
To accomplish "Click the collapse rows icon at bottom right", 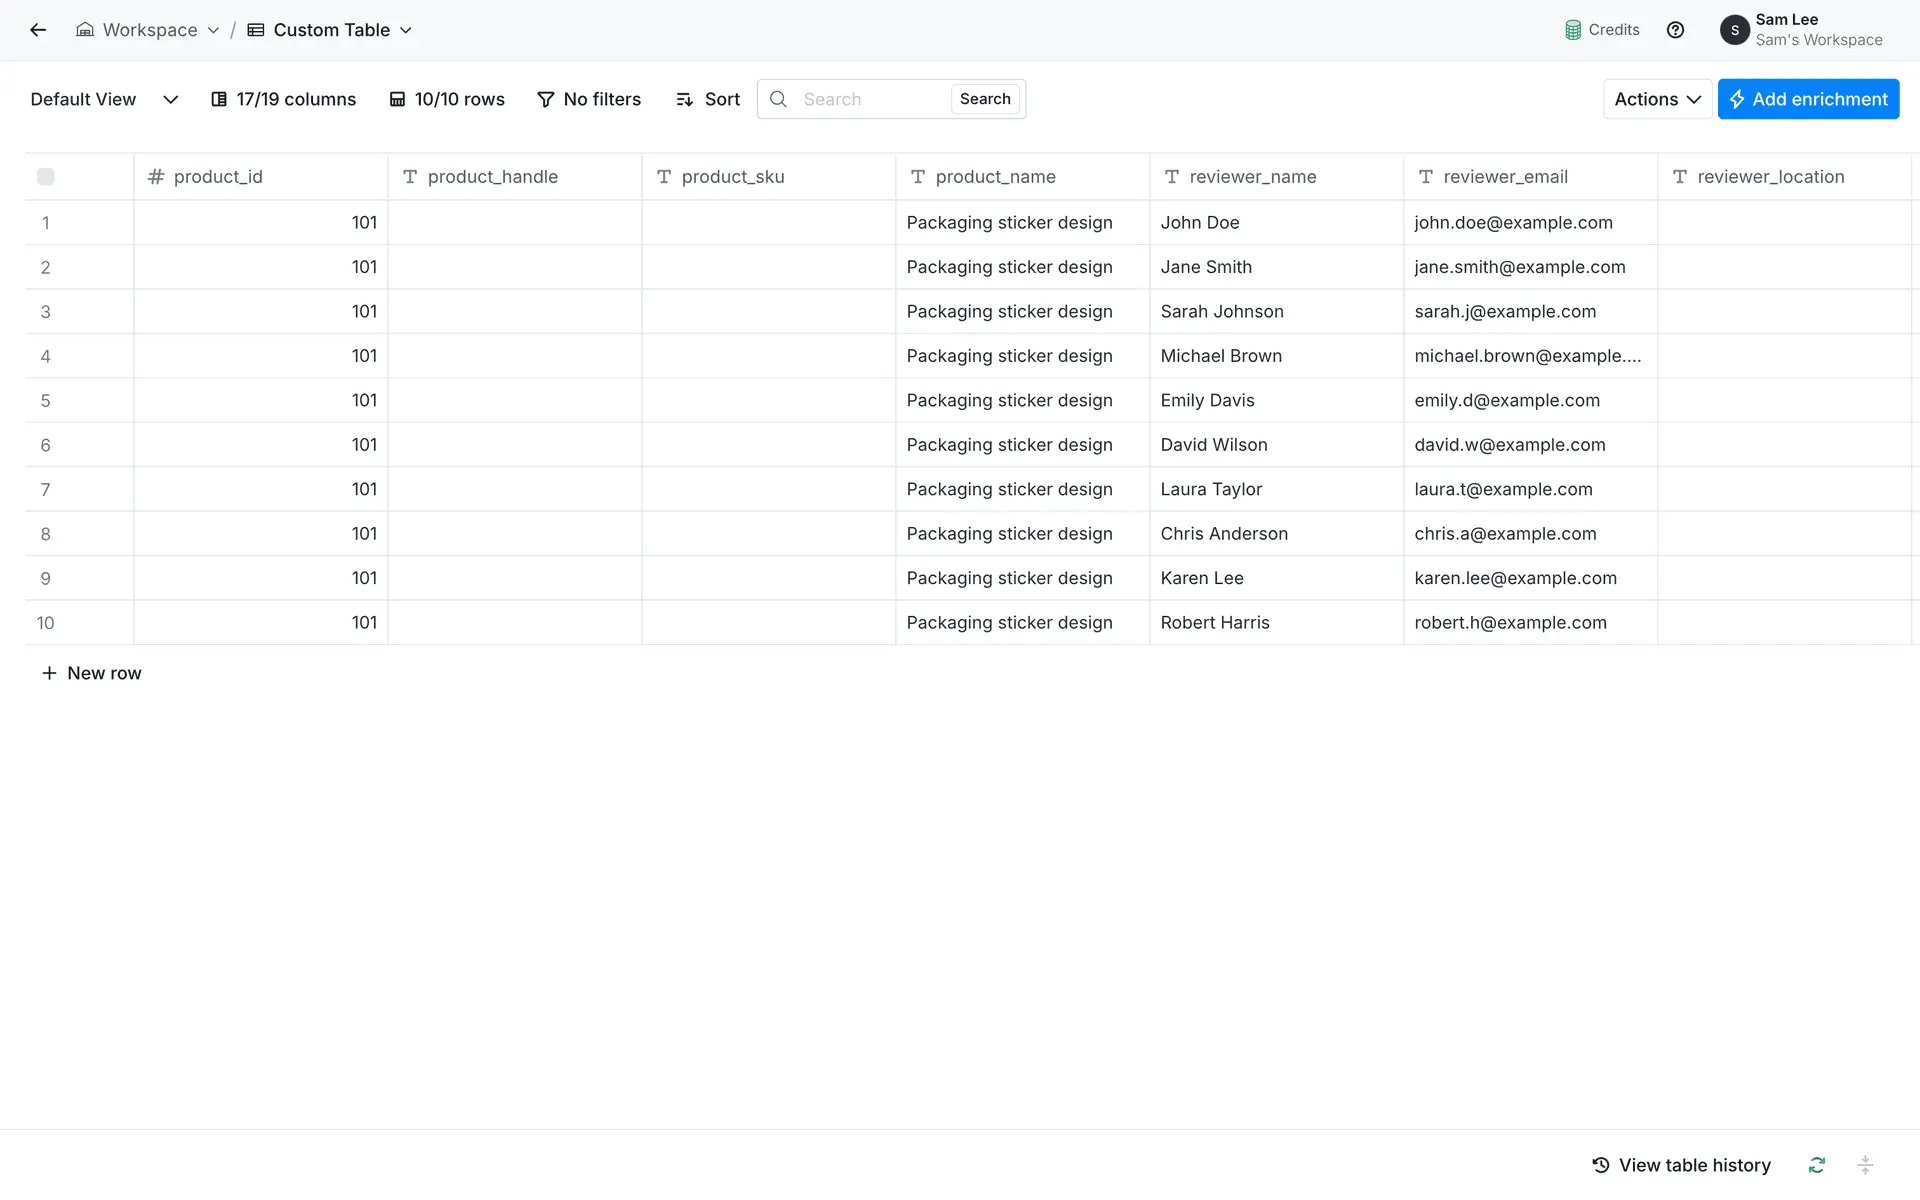I will coord(1864,1165).
